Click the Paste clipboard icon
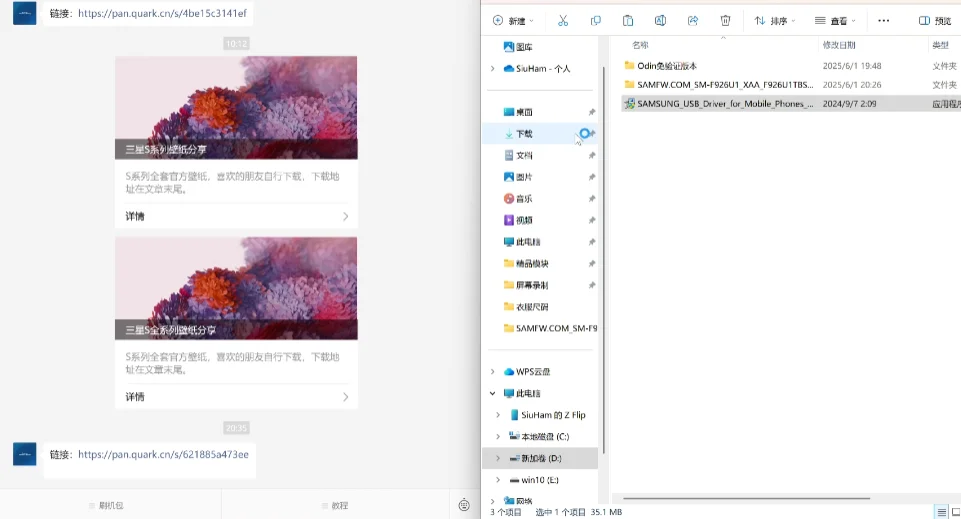The image size is (961, 519). click(628, 21)
